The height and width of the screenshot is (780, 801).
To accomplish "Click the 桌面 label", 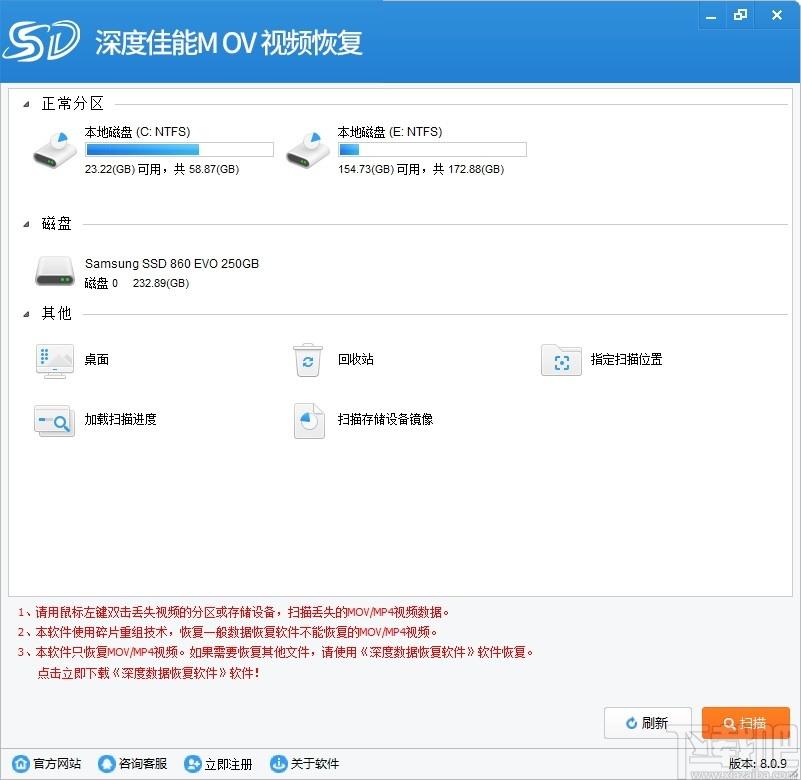I will tap(97, 359).
